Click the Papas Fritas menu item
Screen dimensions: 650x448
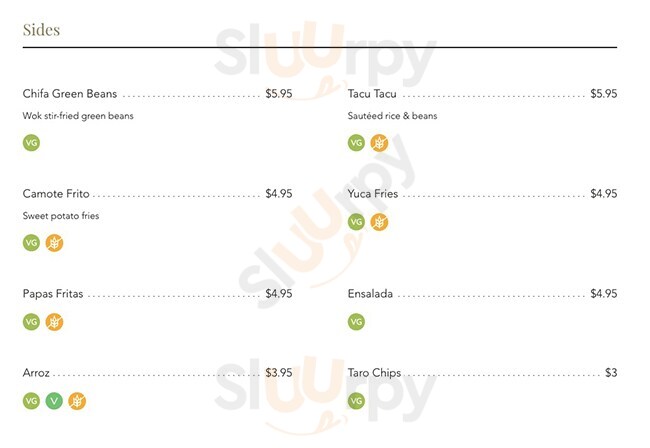[53, 294]
